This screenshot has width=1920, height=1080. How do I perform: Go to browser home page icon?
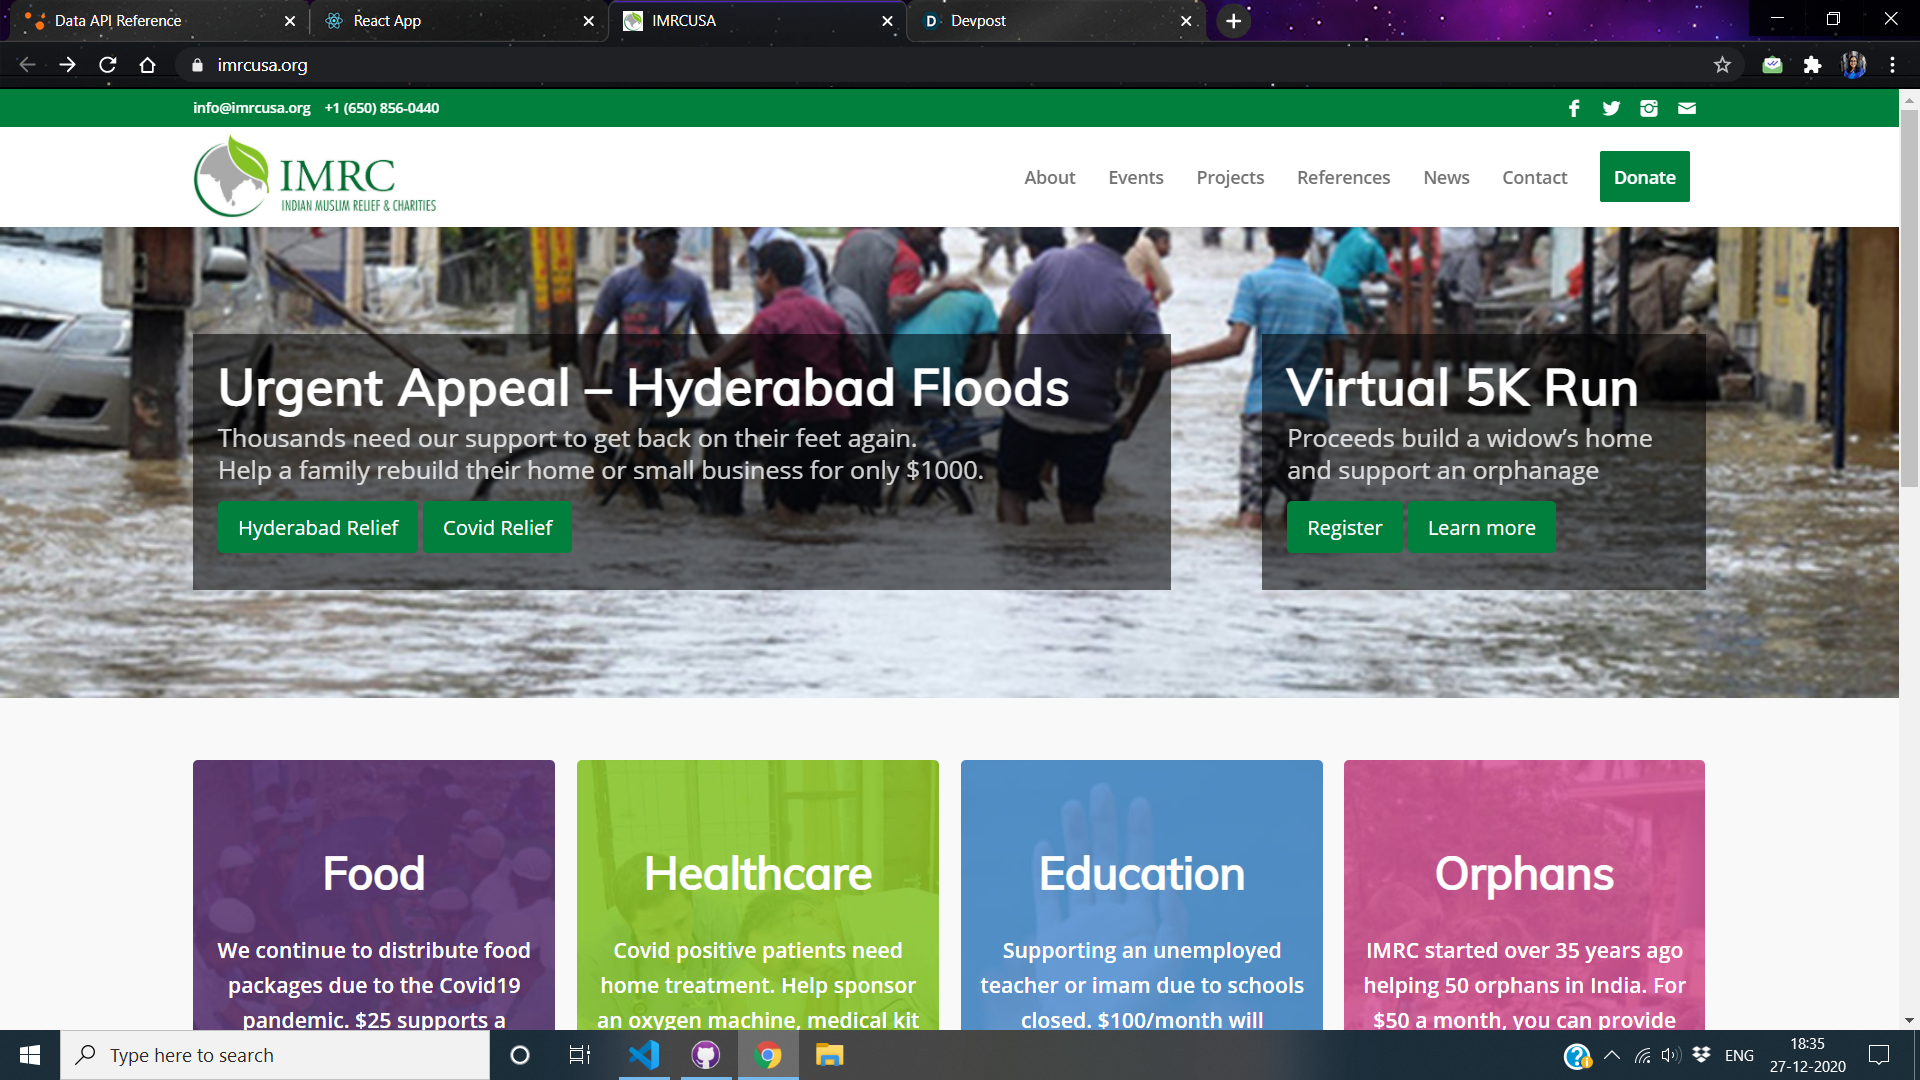148,65
